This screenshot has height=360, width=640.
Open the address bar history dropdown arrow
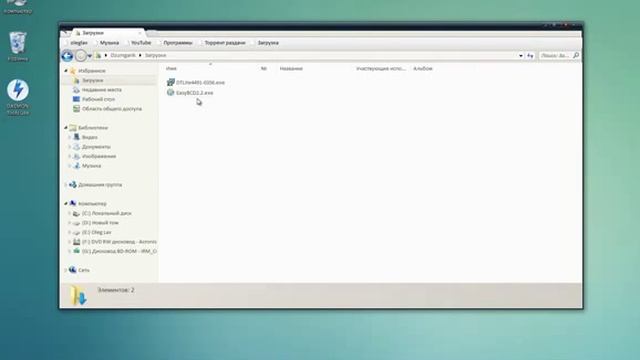click(521, 56)
